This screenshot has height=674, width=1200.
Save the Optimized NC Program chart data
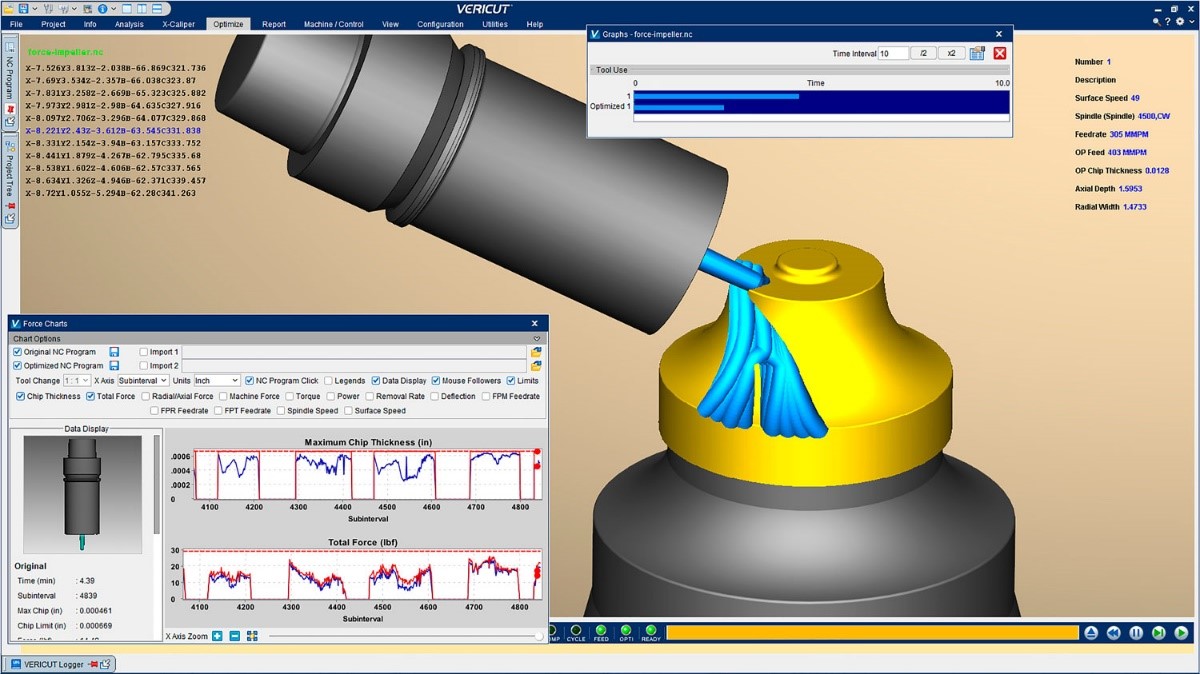[x=114, y=366]
